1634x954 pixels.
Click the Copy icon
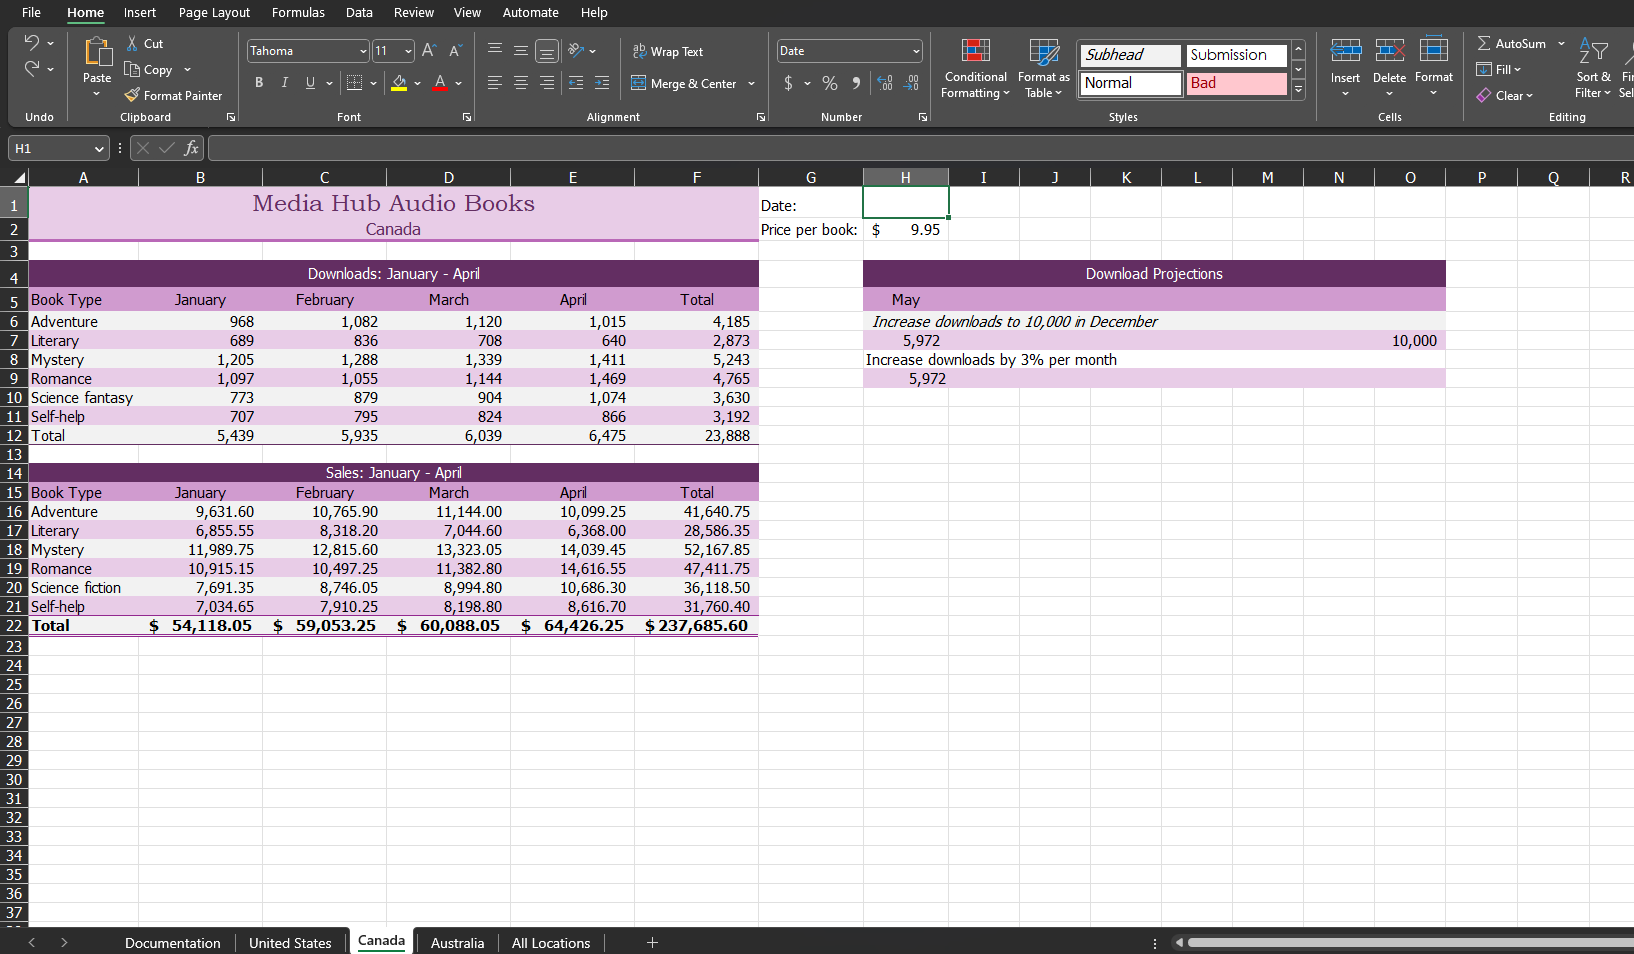(132, 69)
